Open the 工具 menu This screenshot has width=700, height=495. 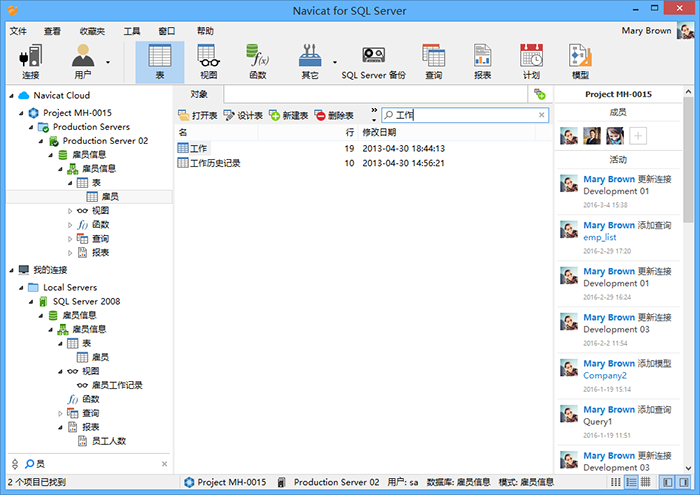[x=132, y=31]
